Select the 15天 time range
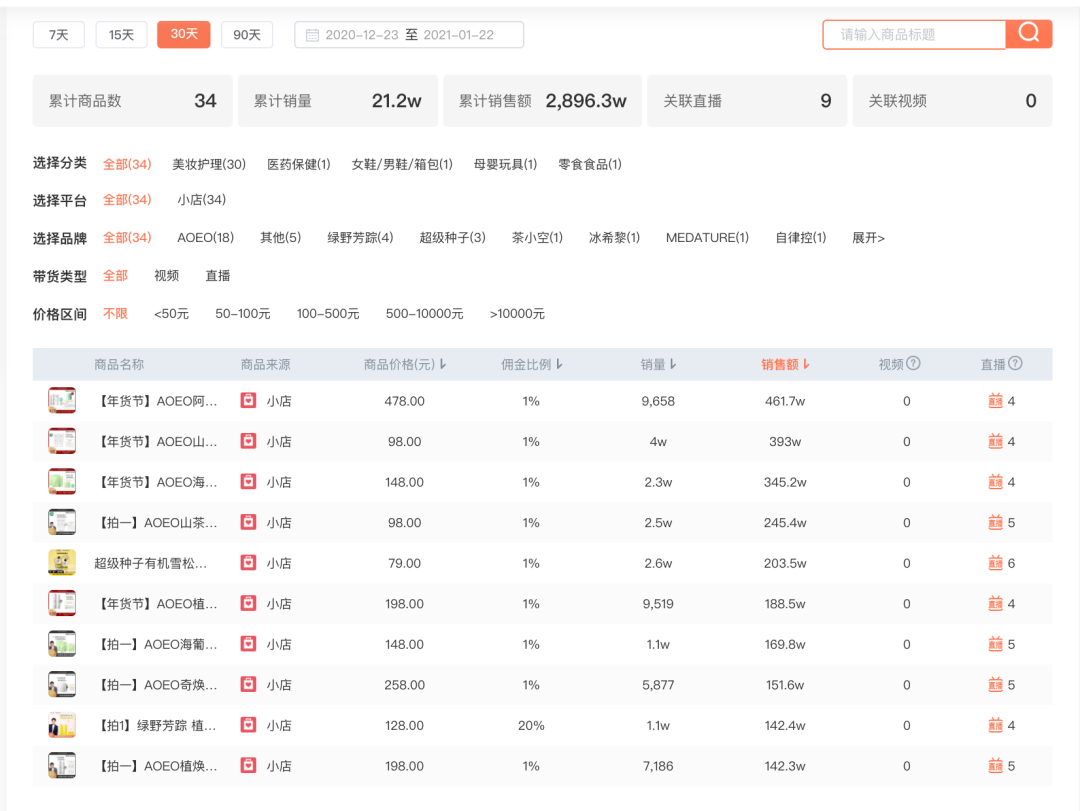This screenshot has width=1080, height=811. click(x=121, y=34)
